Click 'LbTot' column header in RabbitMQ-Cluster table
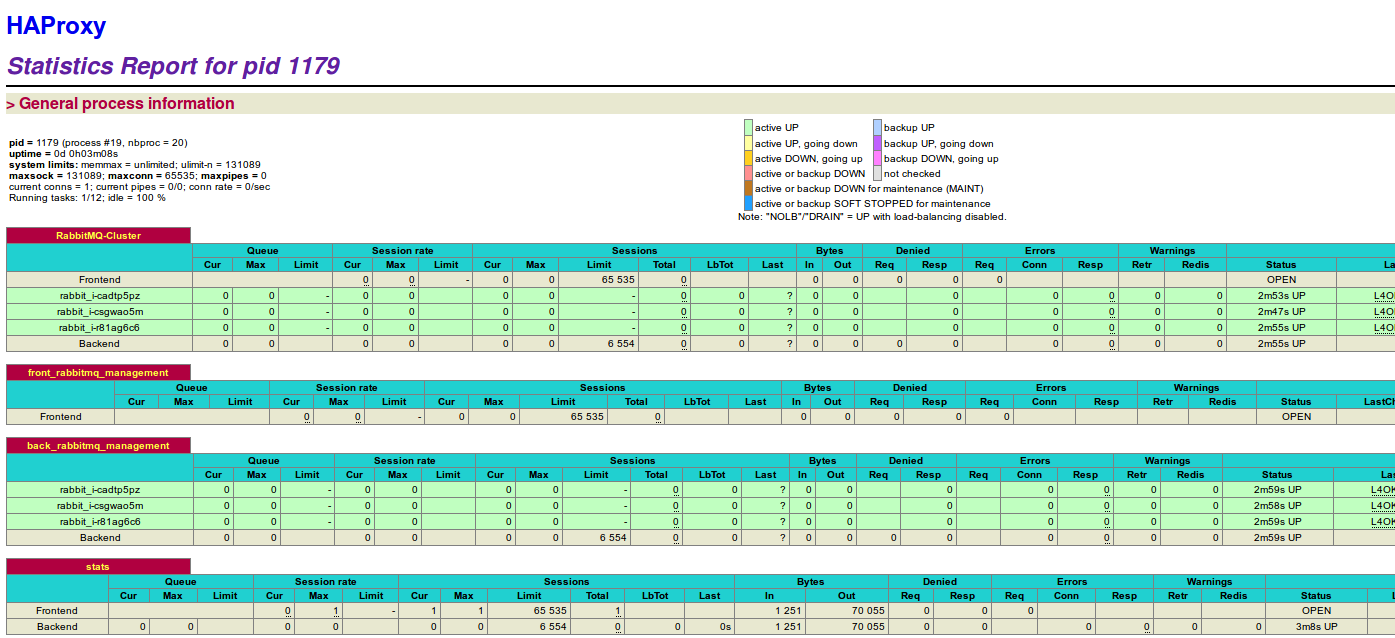This screenshot has width=1395, height=638. (x=719, y=265)
